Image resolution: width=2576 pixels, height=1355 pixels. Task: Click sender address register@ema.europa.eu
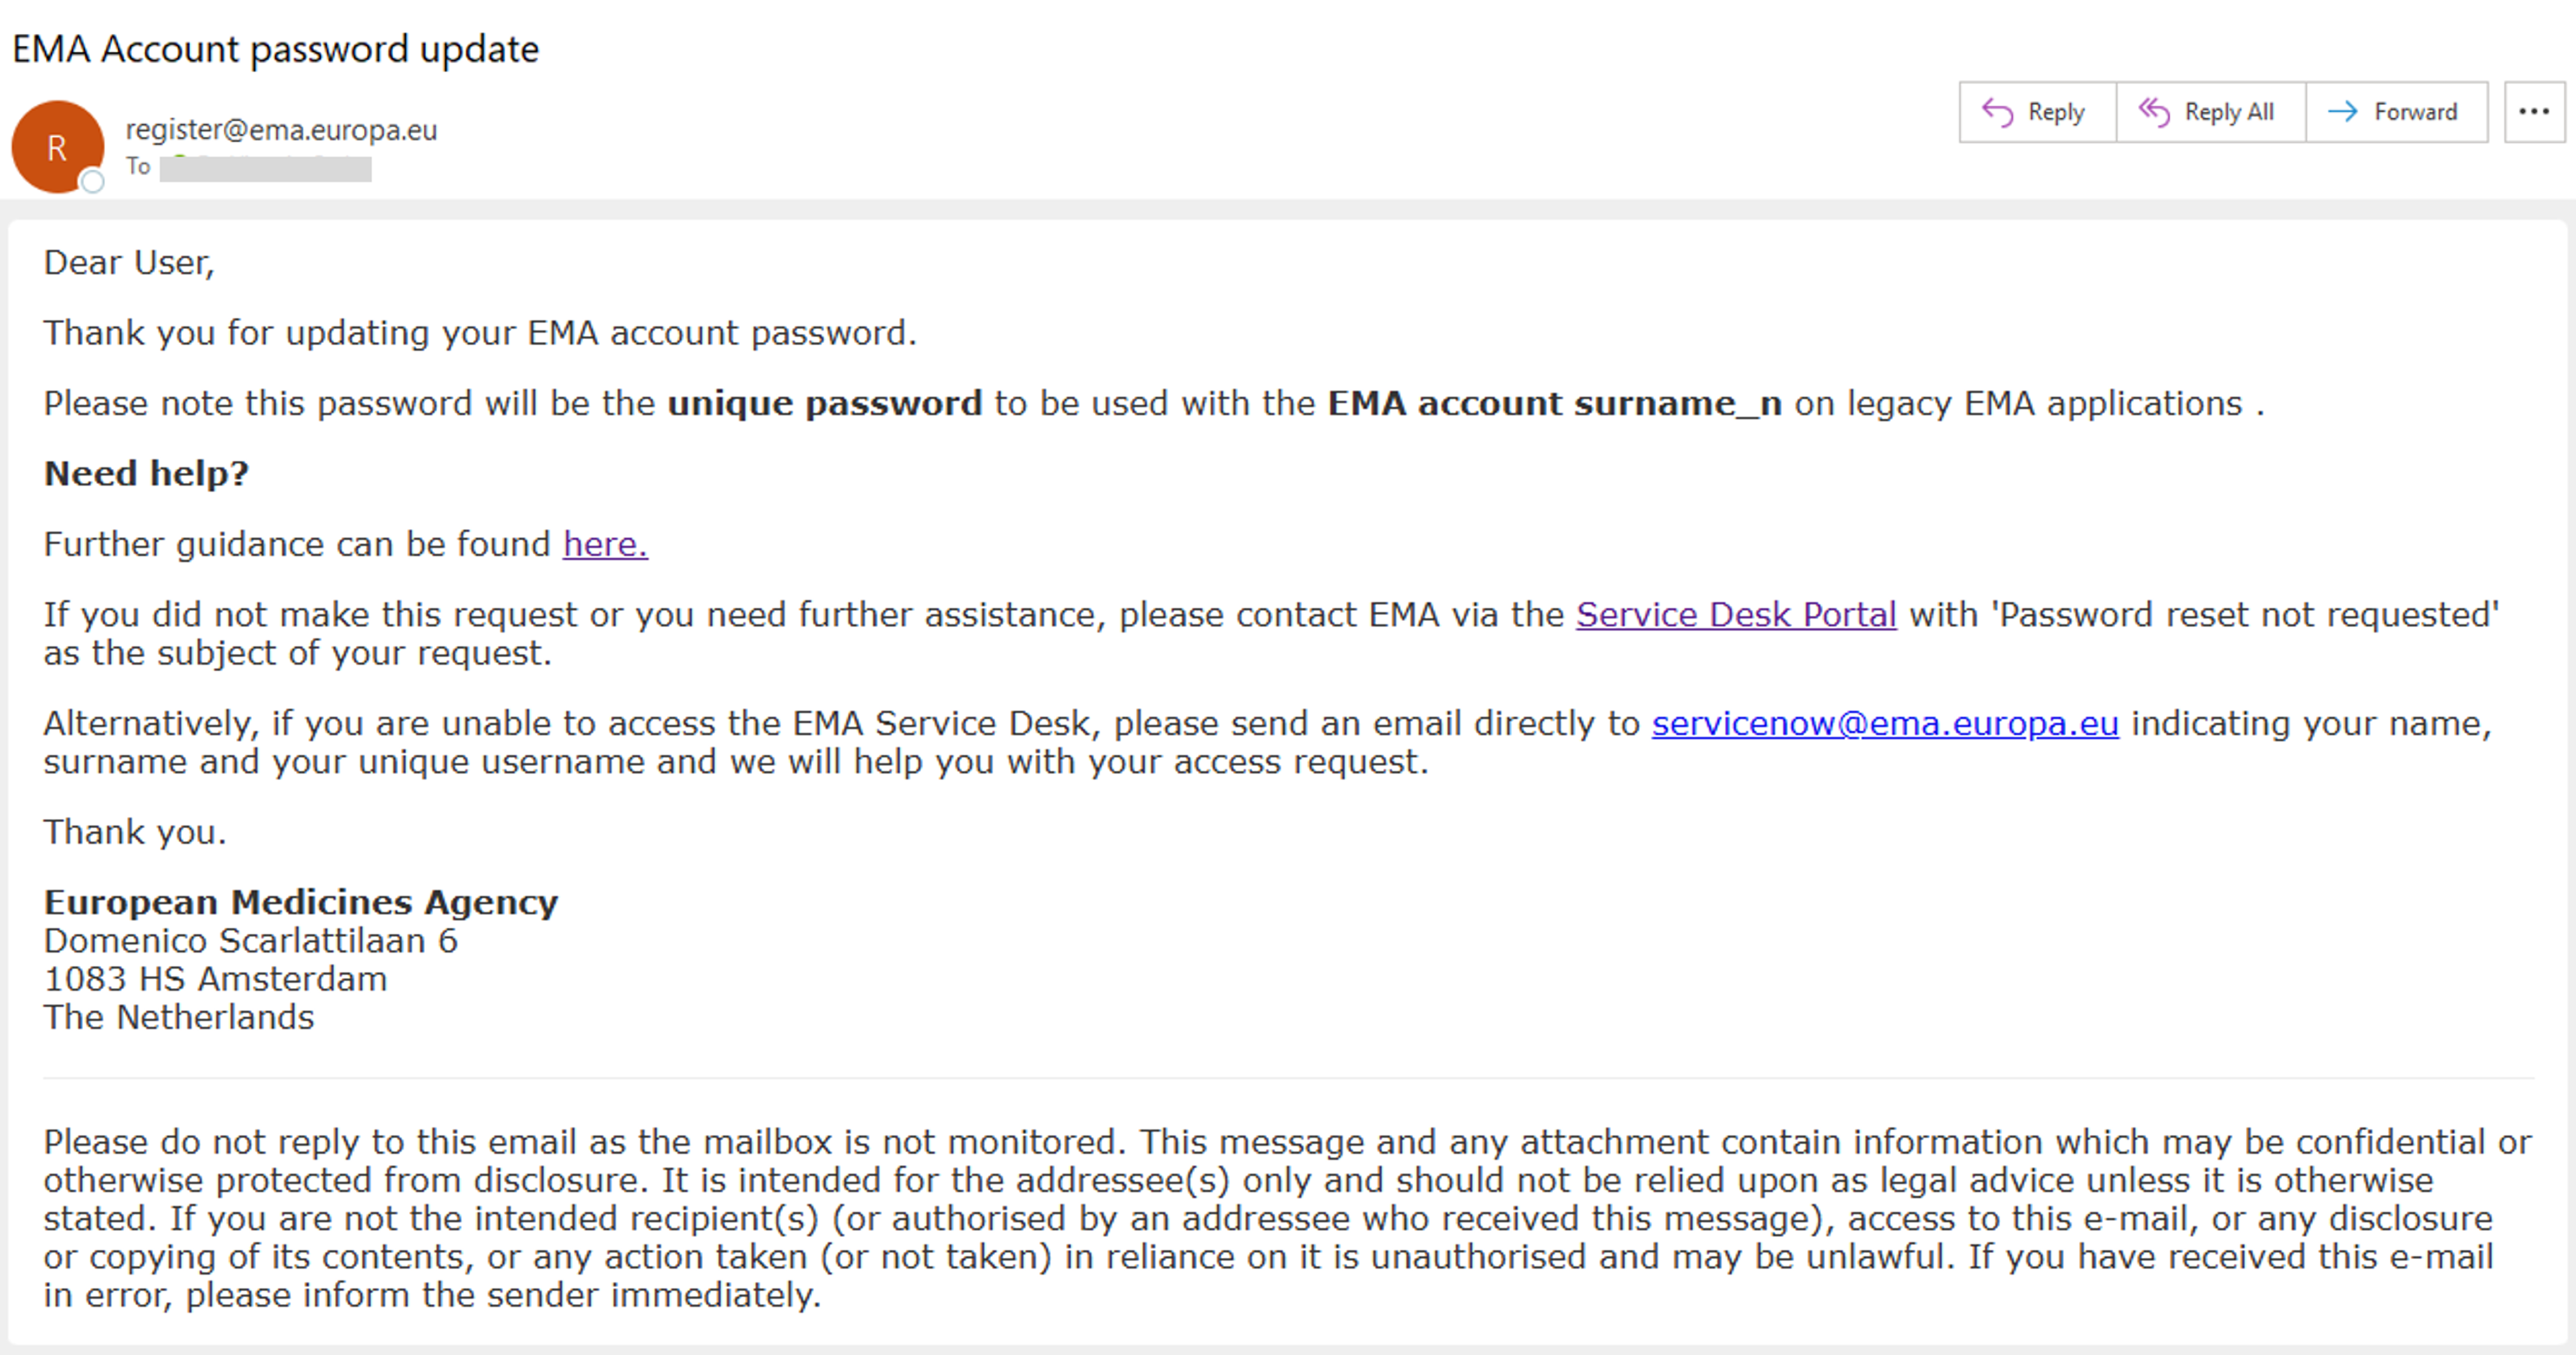281,130
